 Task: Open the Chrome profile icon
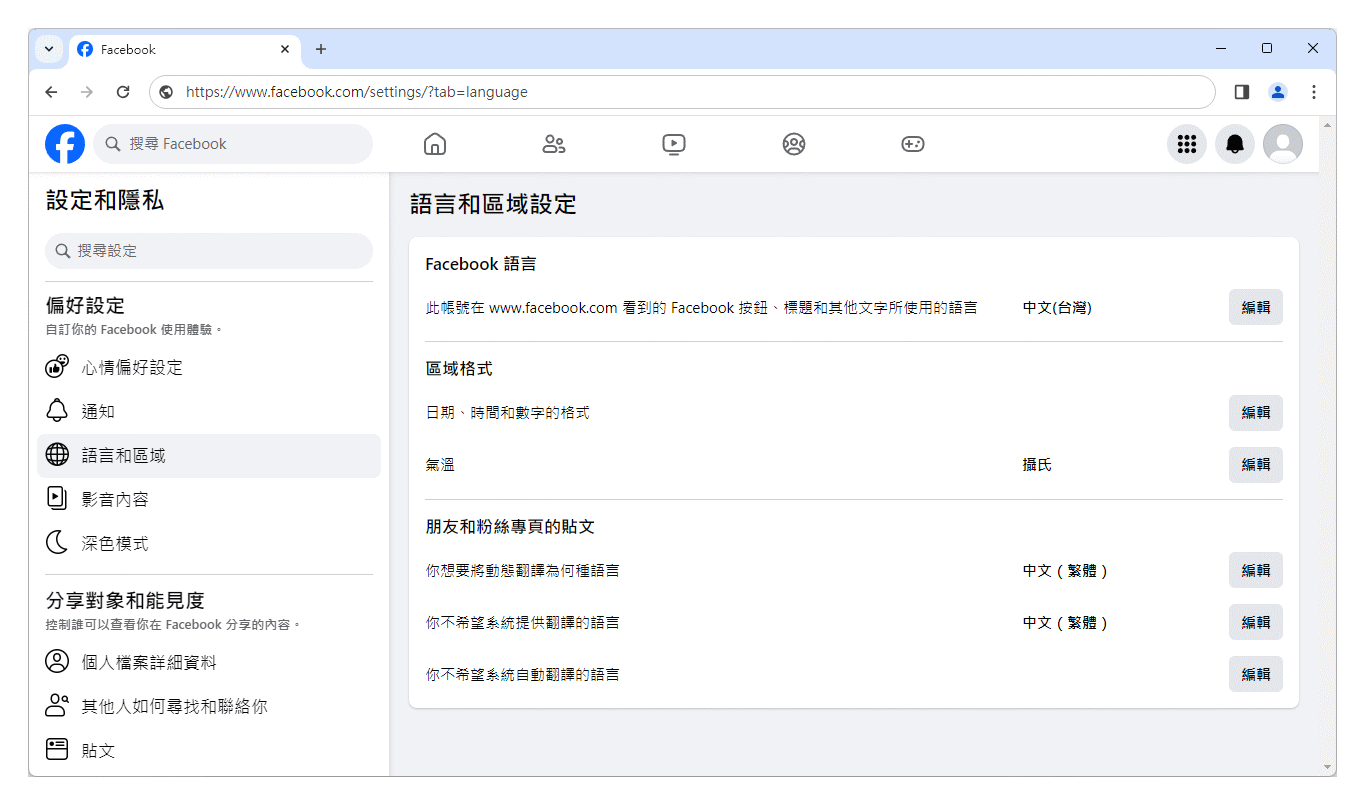tap(1278, 92)
